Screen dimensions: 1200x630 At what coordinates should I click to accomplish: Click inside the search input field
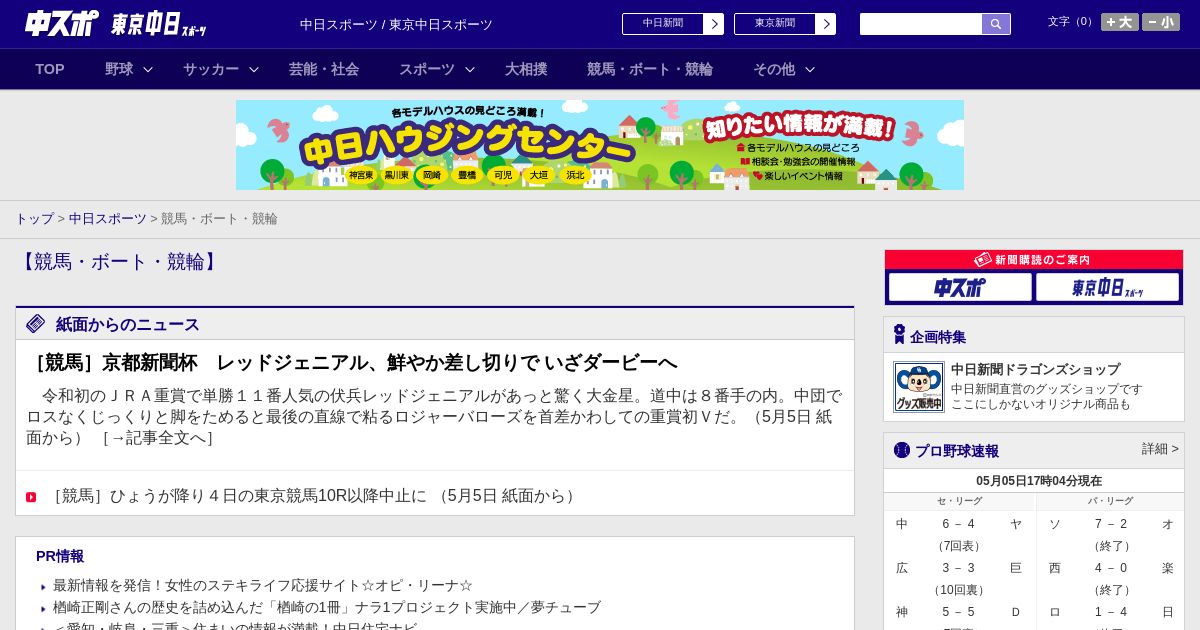pyautogui.click(x=921, y=24)
